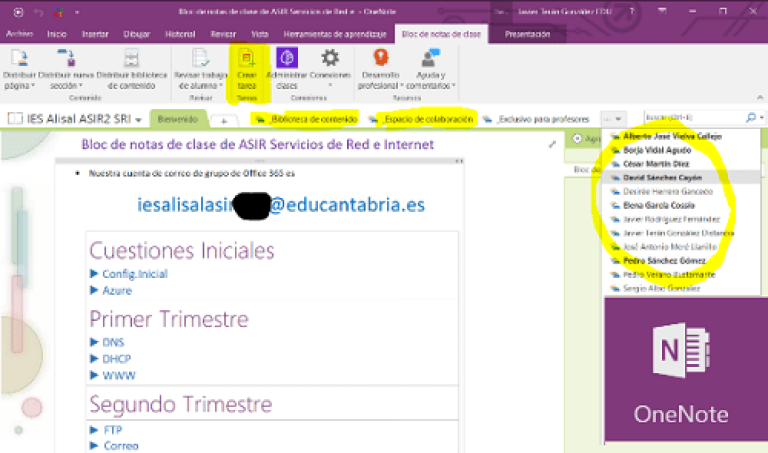Open Biblioteca de contenido section group
The image size is (768, 453).
click(x=307, y=119)
